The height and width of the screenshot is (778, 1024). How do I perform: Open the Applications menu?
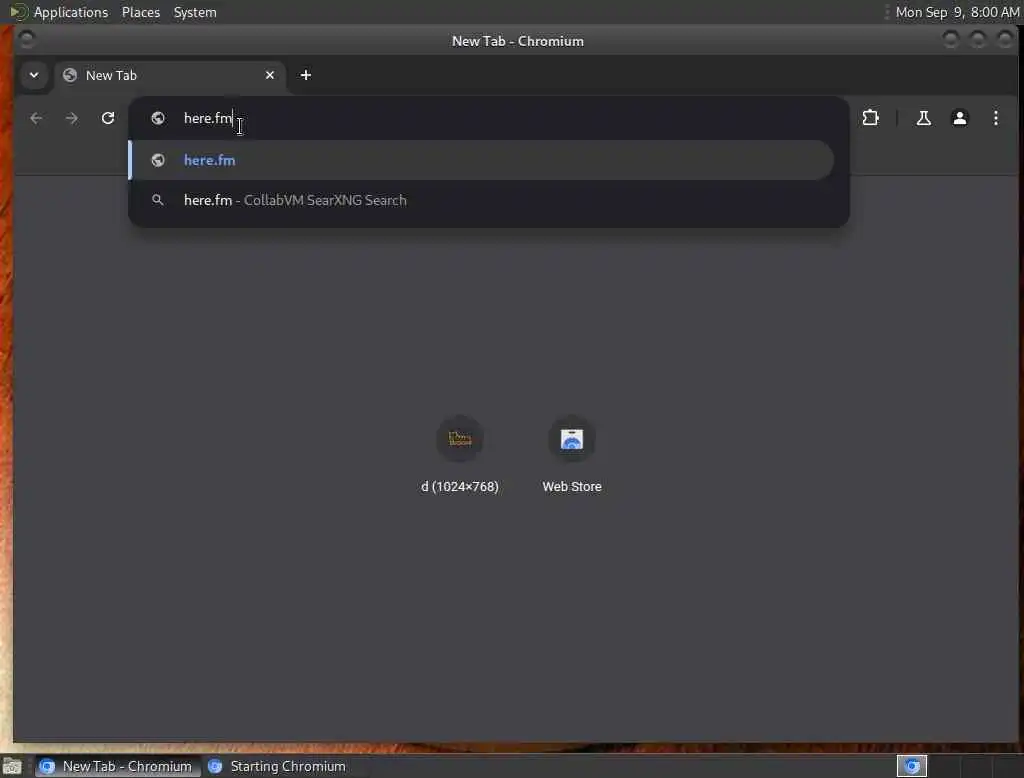(71, 12)
